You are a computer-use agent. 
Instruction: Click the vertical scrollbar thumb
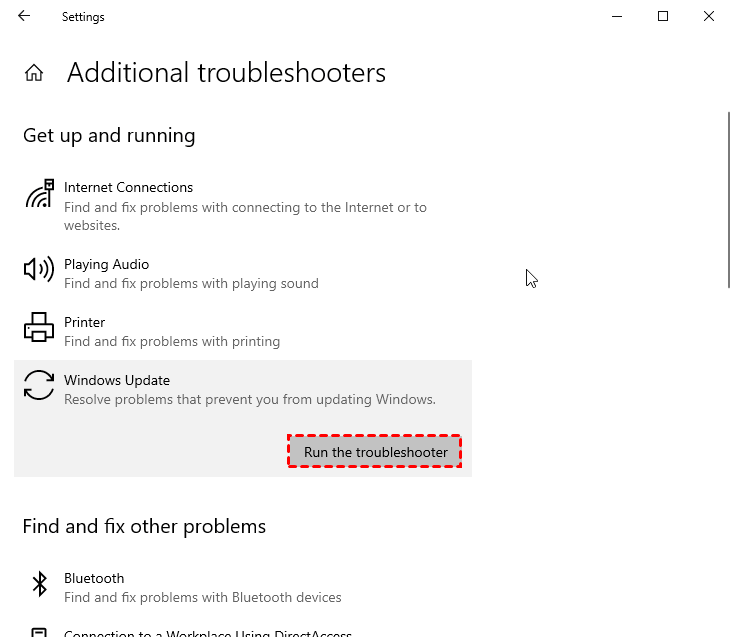pyautogui.click(x=728, y=200)
